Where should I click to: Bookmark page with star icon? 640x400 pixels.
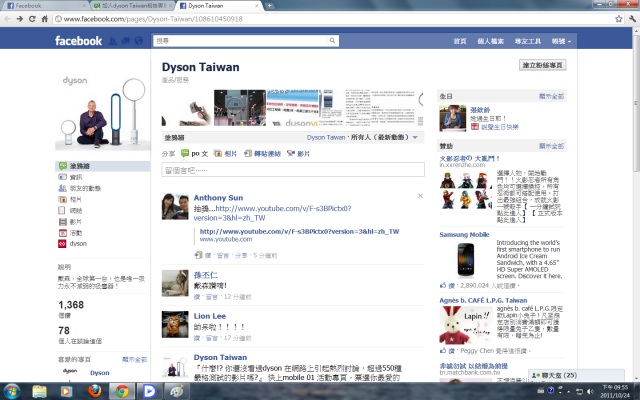619,19
